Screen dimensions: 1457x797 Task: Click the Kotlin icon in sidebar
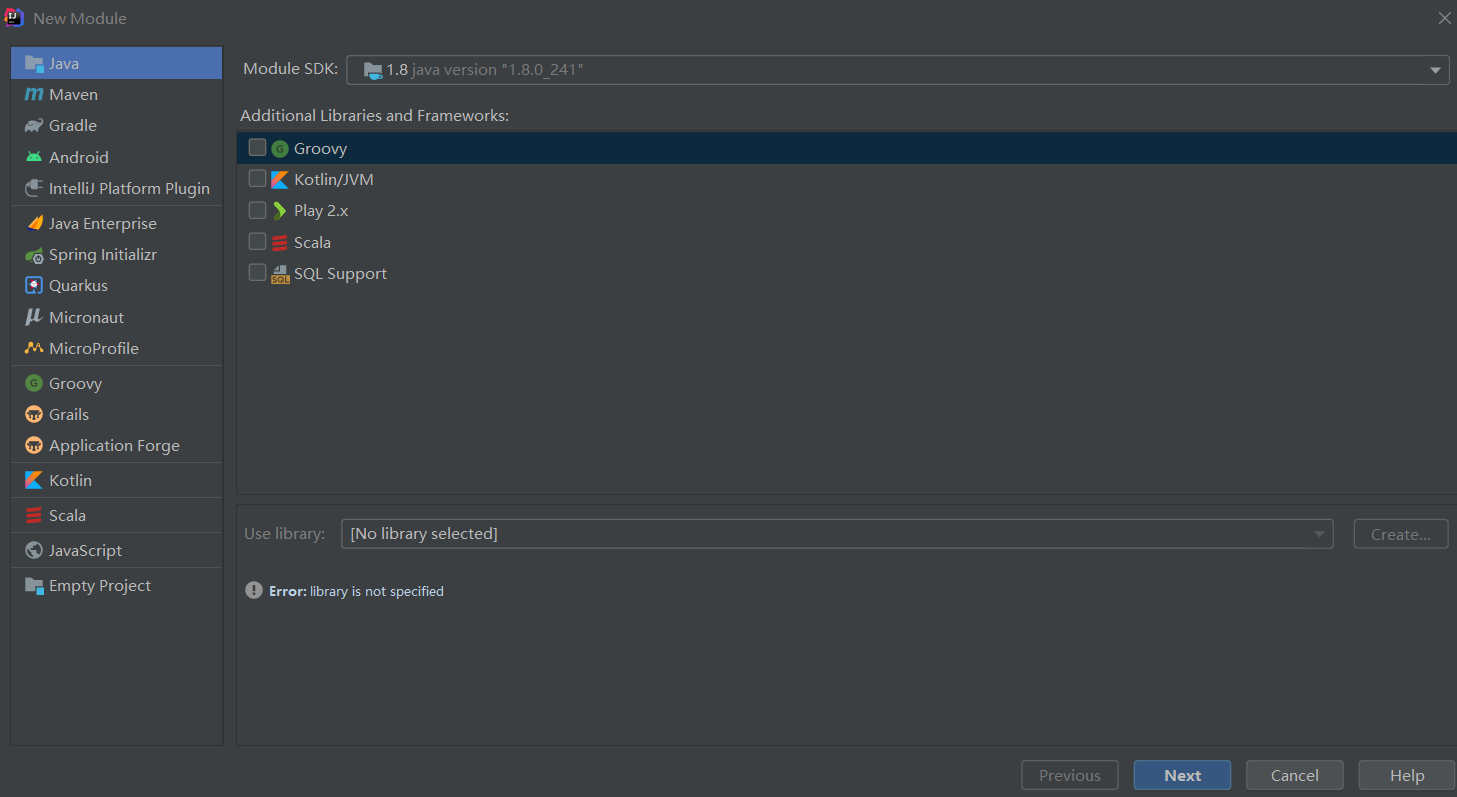[x=34, y=480]
